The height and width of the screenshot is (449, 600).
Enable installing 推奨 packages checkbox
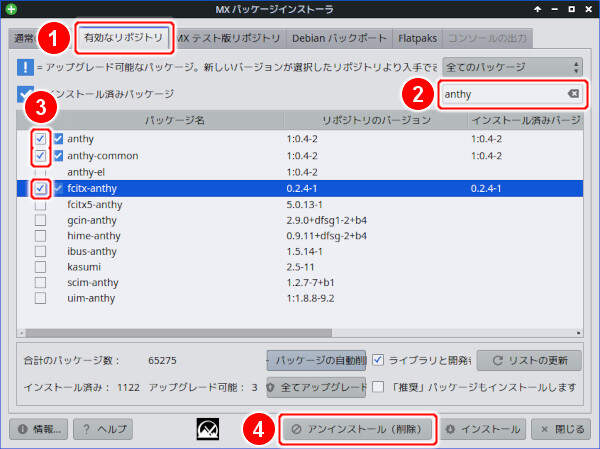click(x=378, y=387)
